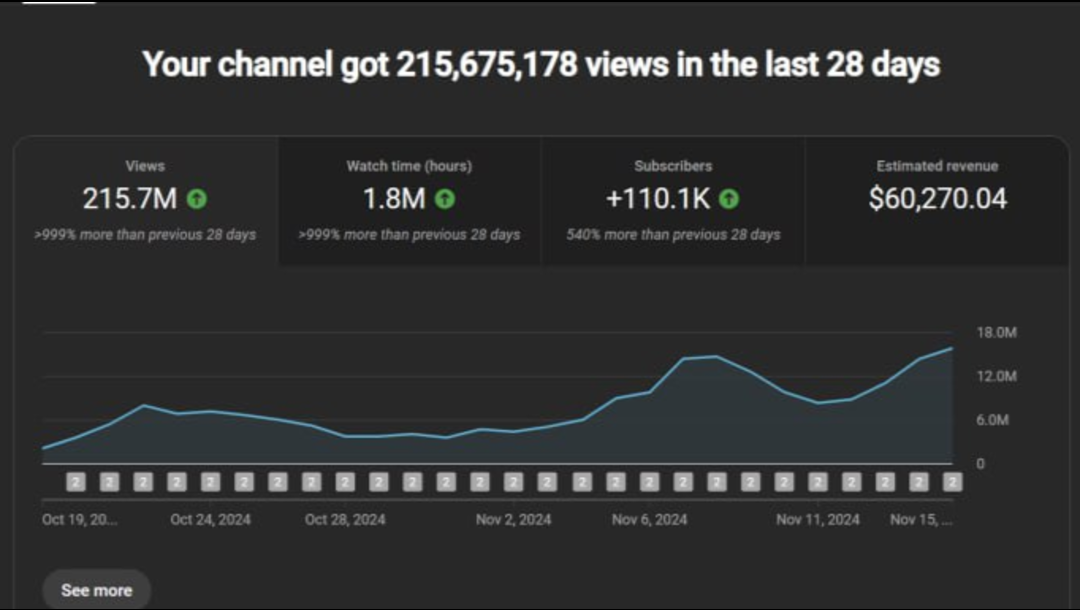Image resolution: width=1080 pixels, height=610 pixels.
Task: Click the Oct 24, 2024 date label
Action: 211,520
